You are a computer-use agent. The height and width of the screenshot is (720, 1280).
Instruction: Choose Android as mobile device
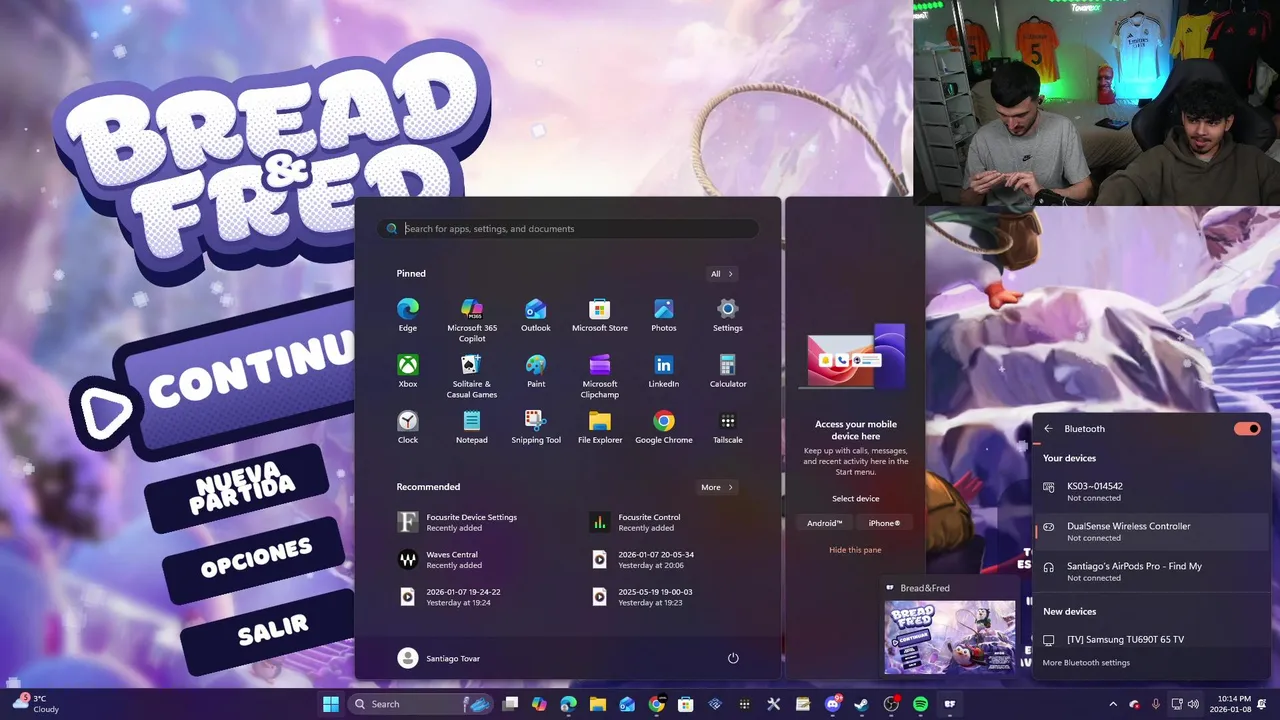coord(825,523)
